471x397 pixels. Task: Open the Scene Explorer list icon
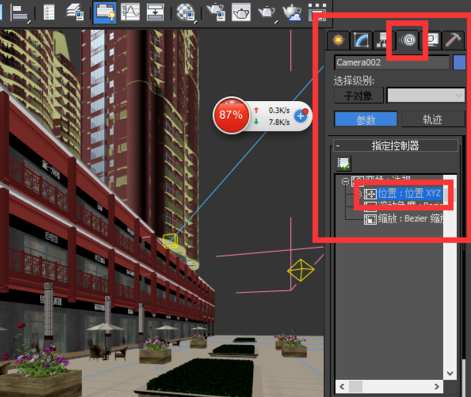(49, 12)
